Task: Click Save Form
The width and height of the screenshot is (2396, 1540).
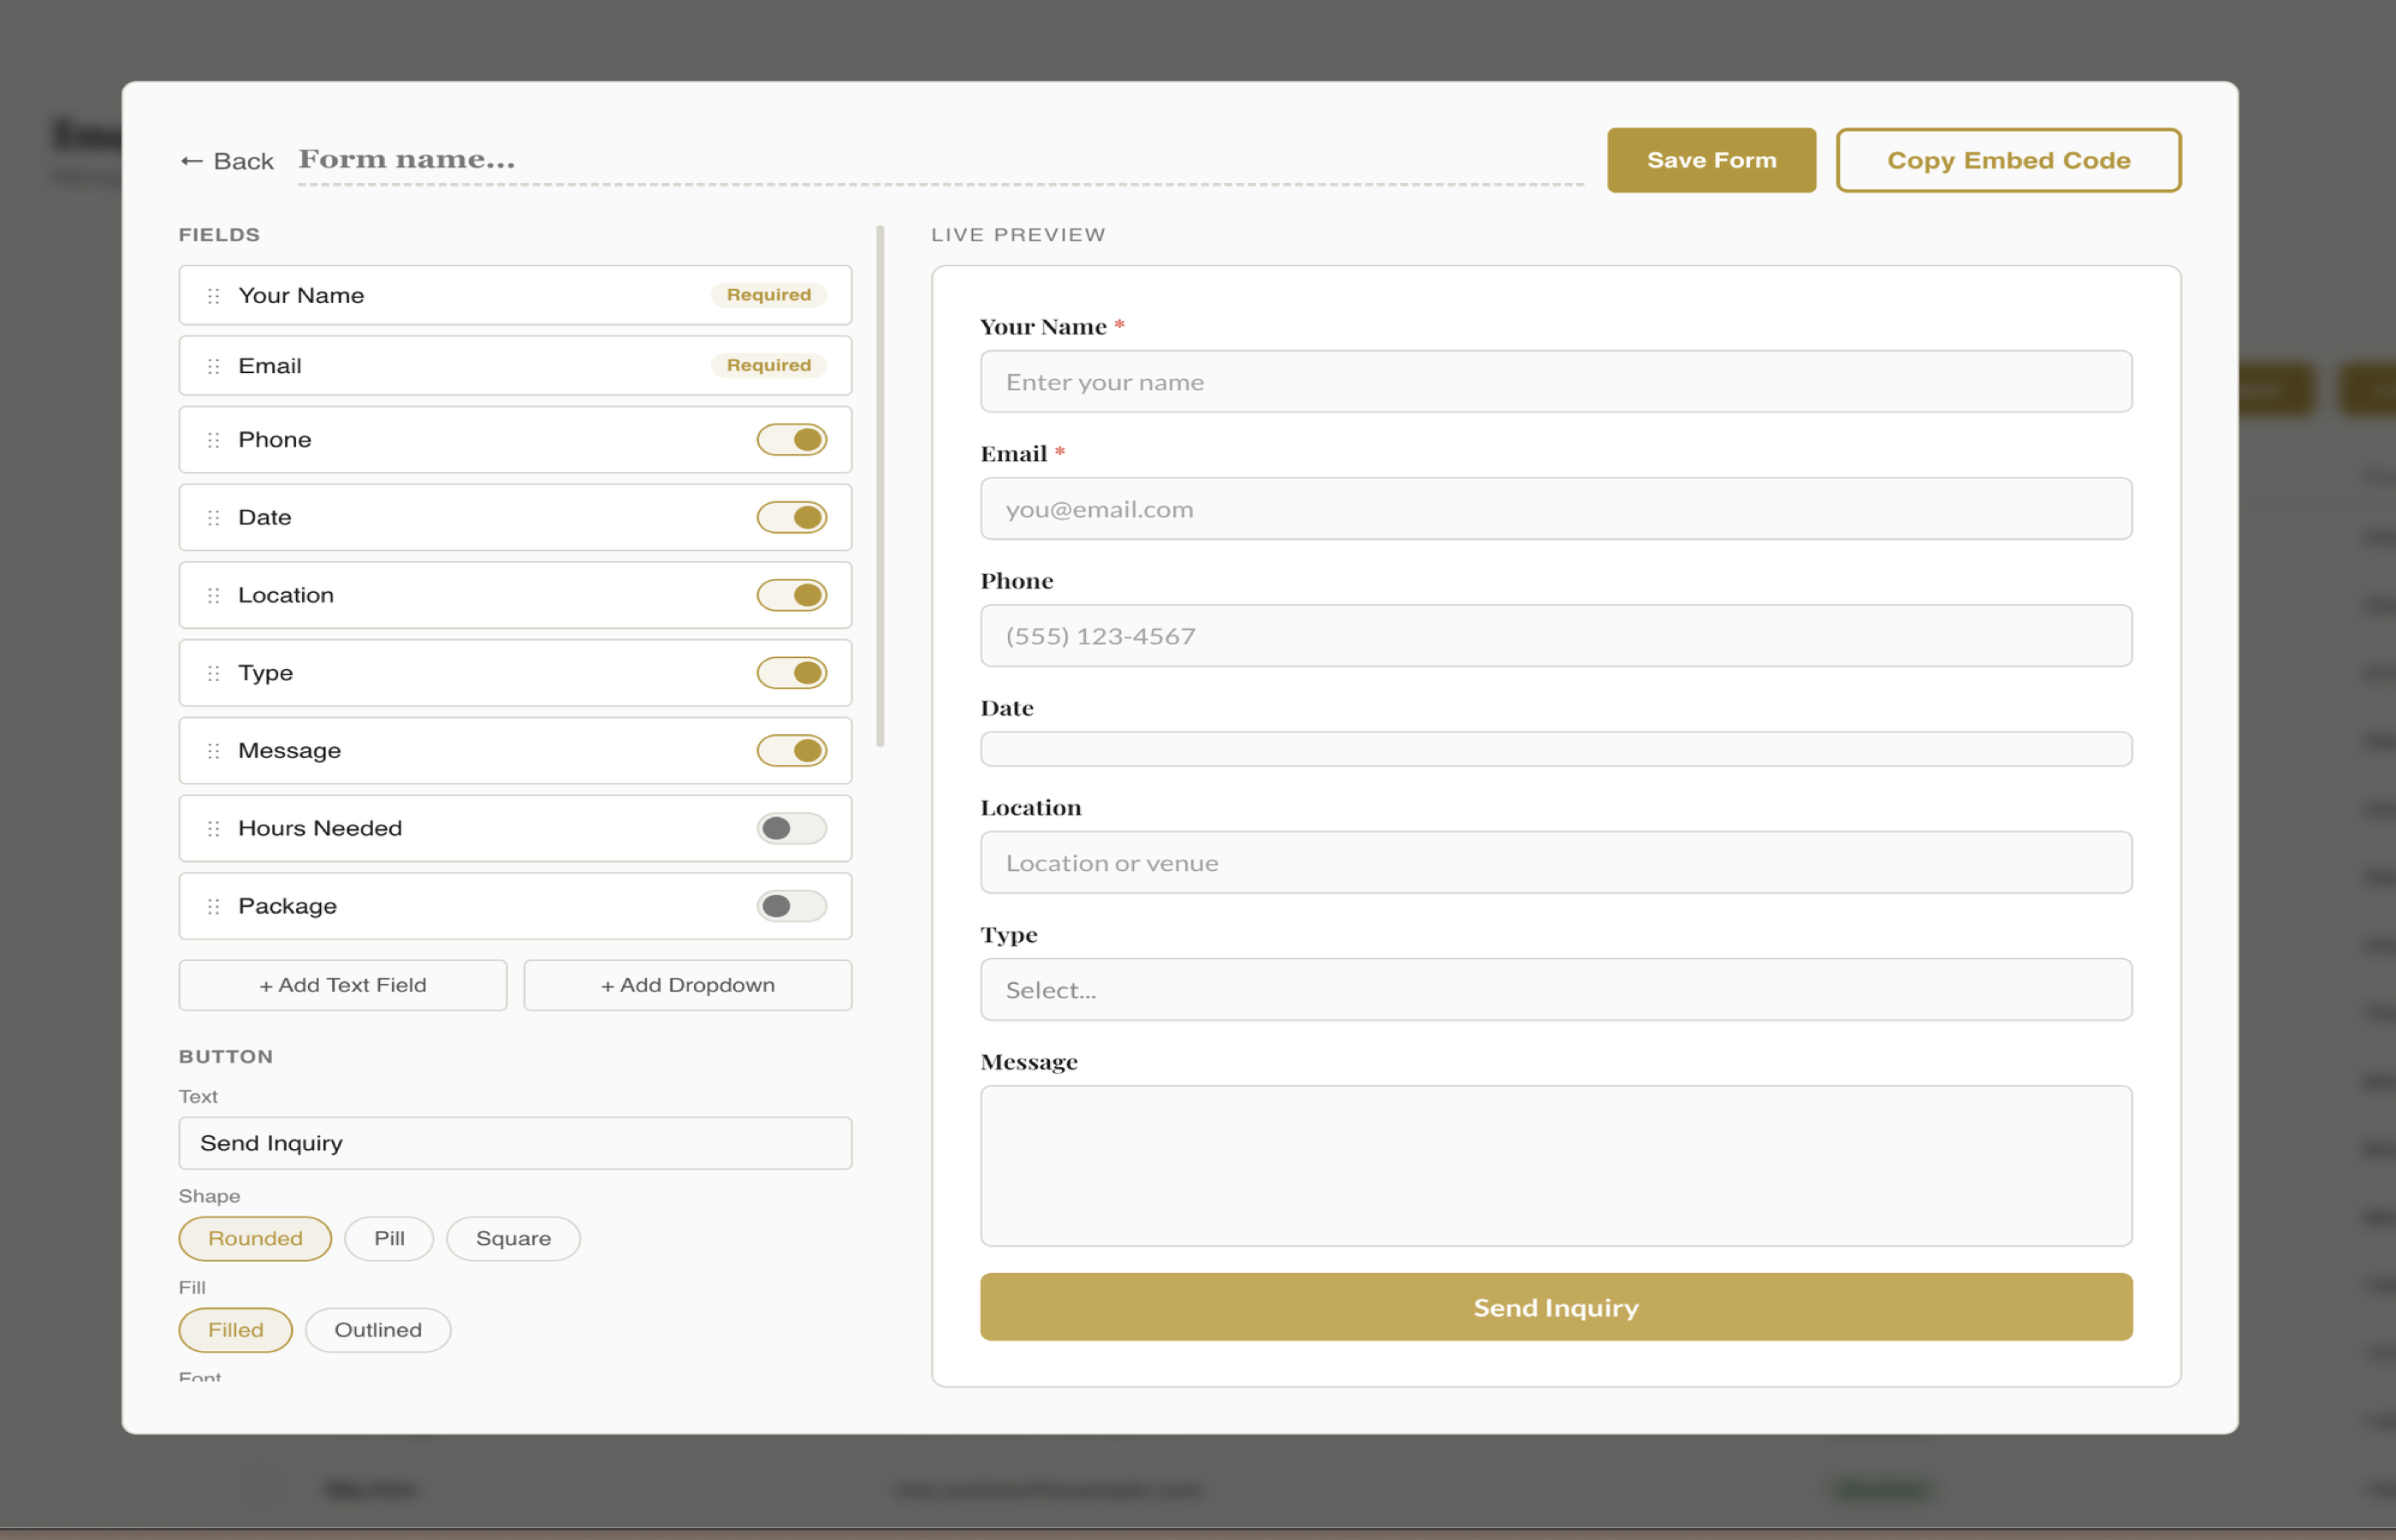Action: (1711, 159)
